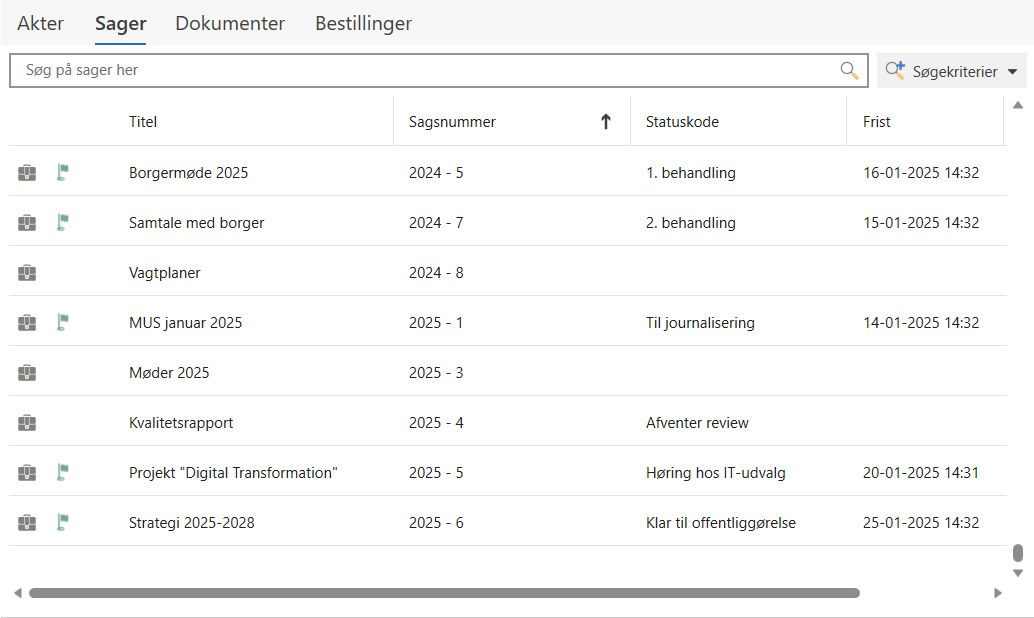Sort by the Statuskode column header

click(682, 122)
